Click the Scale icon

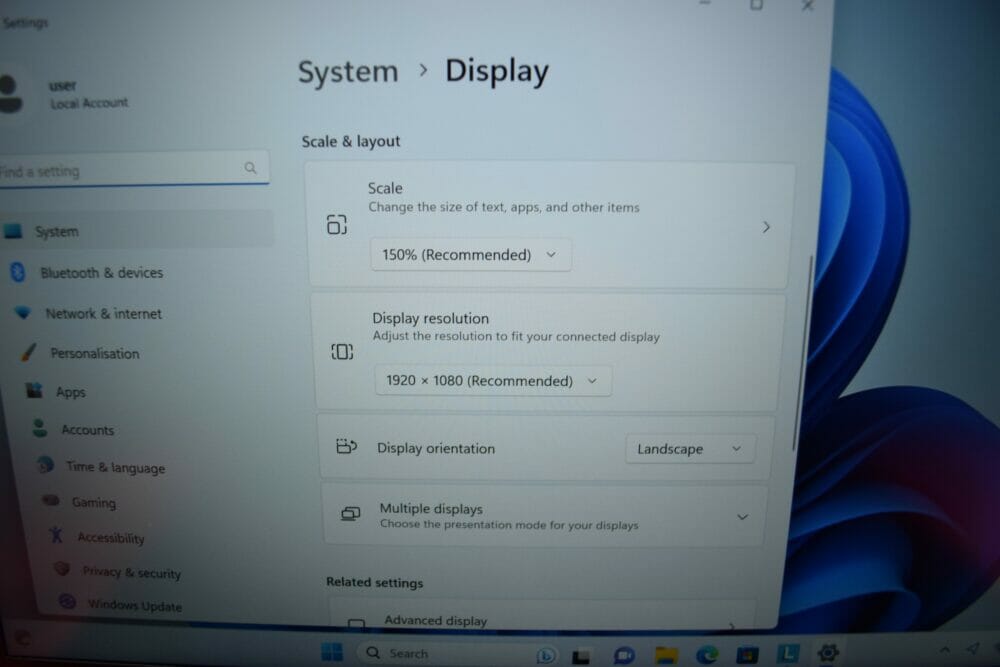337,224
